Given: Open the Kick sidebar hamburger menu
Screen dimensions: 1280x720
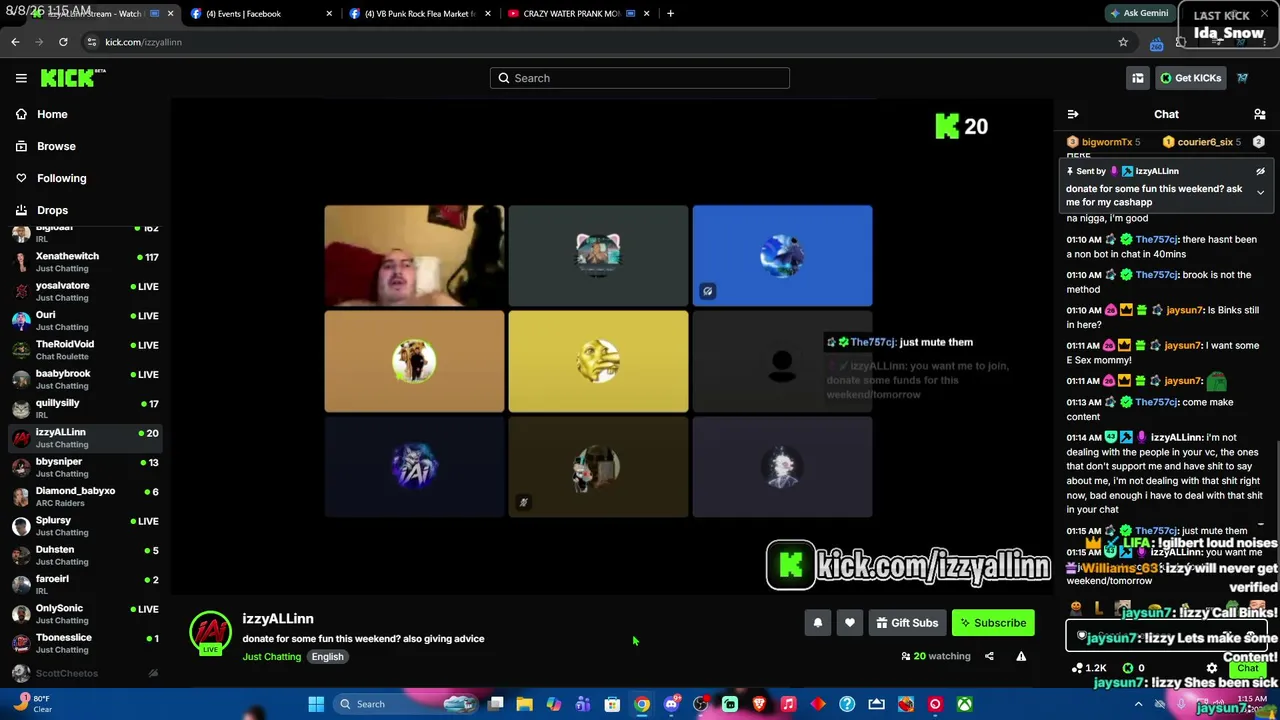Looking at the screenshot, I should pos(21,78).
